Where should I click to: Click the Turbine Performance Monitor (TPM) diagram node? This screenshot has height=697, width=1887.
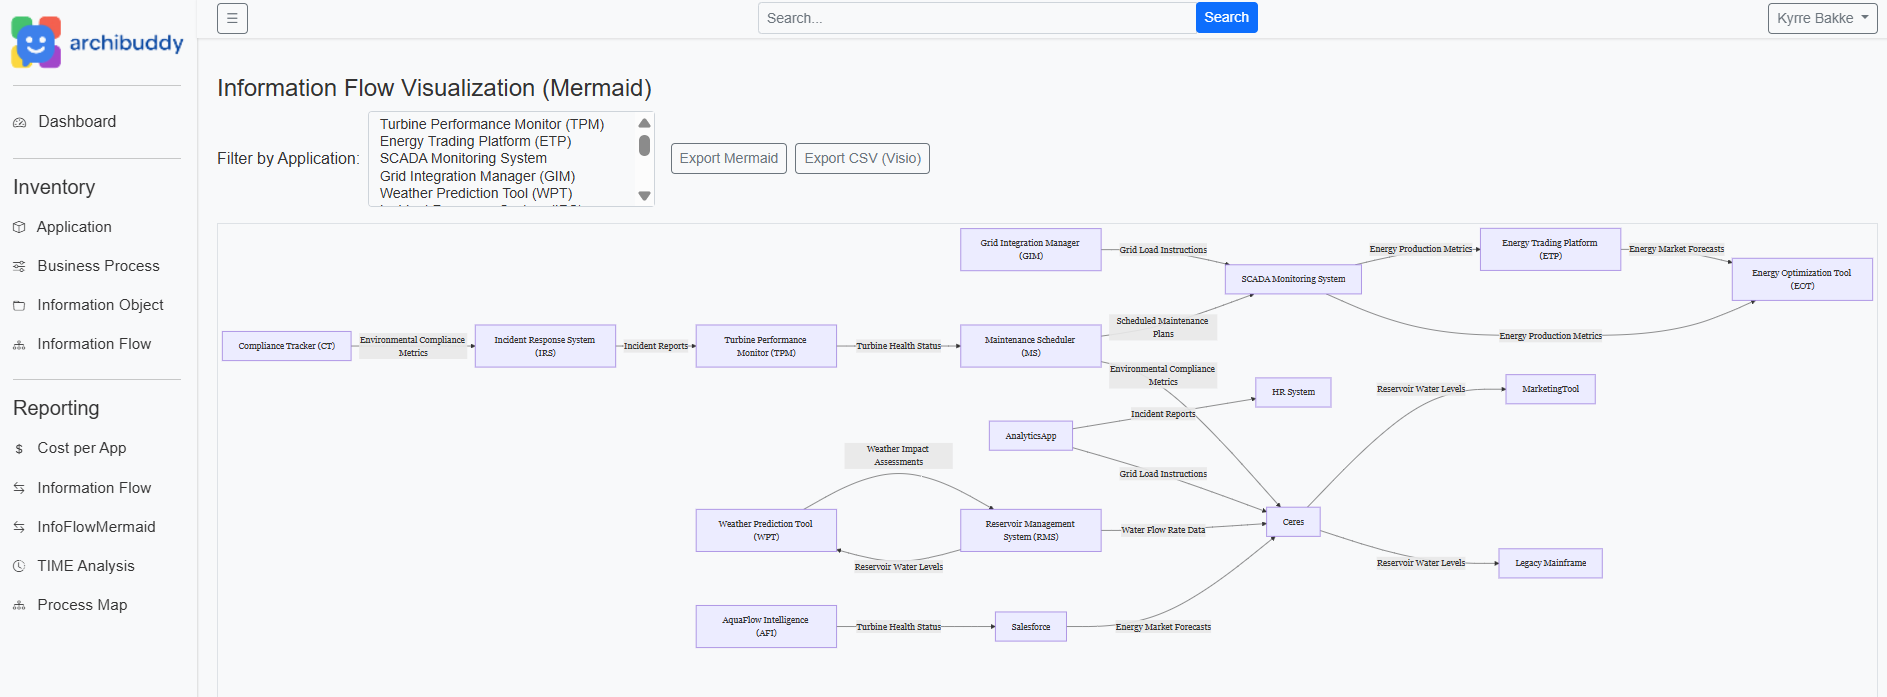(x=766, y=346)
